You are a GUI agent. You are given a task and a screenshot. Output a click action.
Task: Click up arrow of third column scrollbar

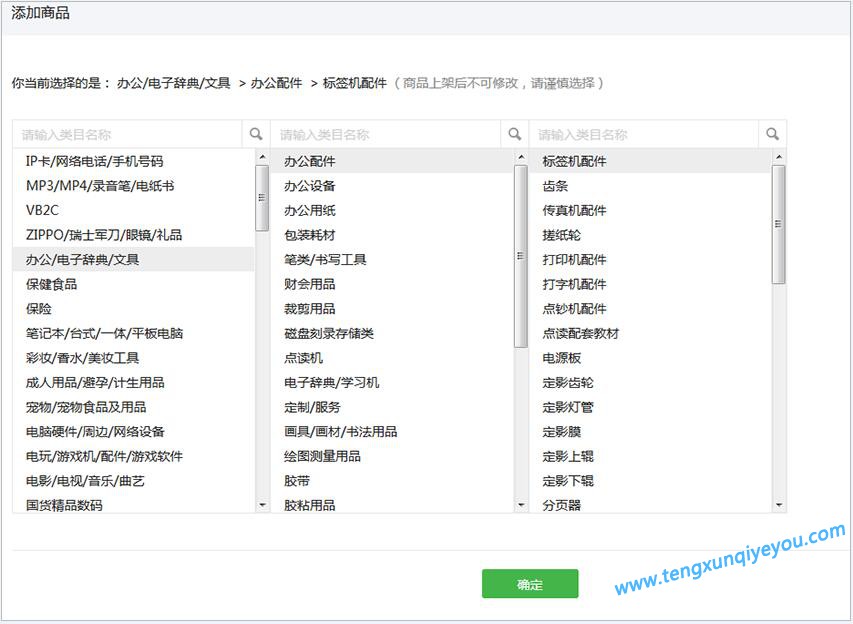(778, 157)
